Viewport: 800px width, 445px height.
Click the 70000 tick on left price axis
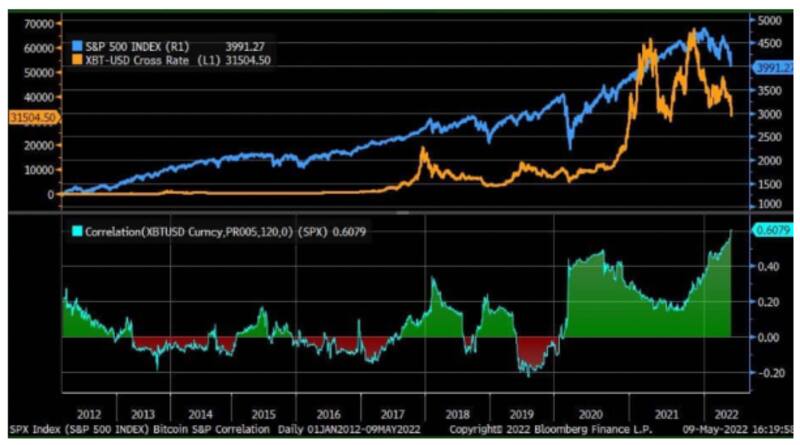click(x=37, y=22)
